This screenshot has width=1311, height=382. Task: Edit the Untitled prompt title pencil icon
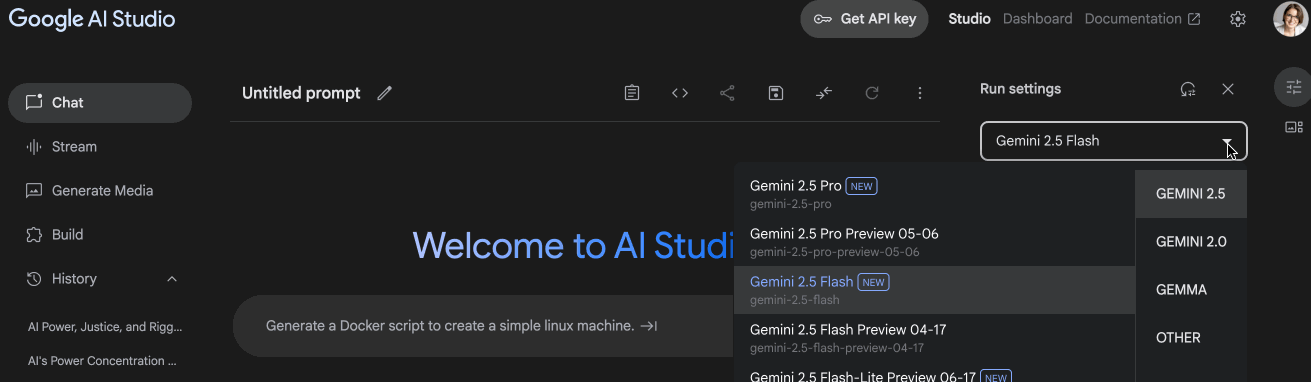385,93
